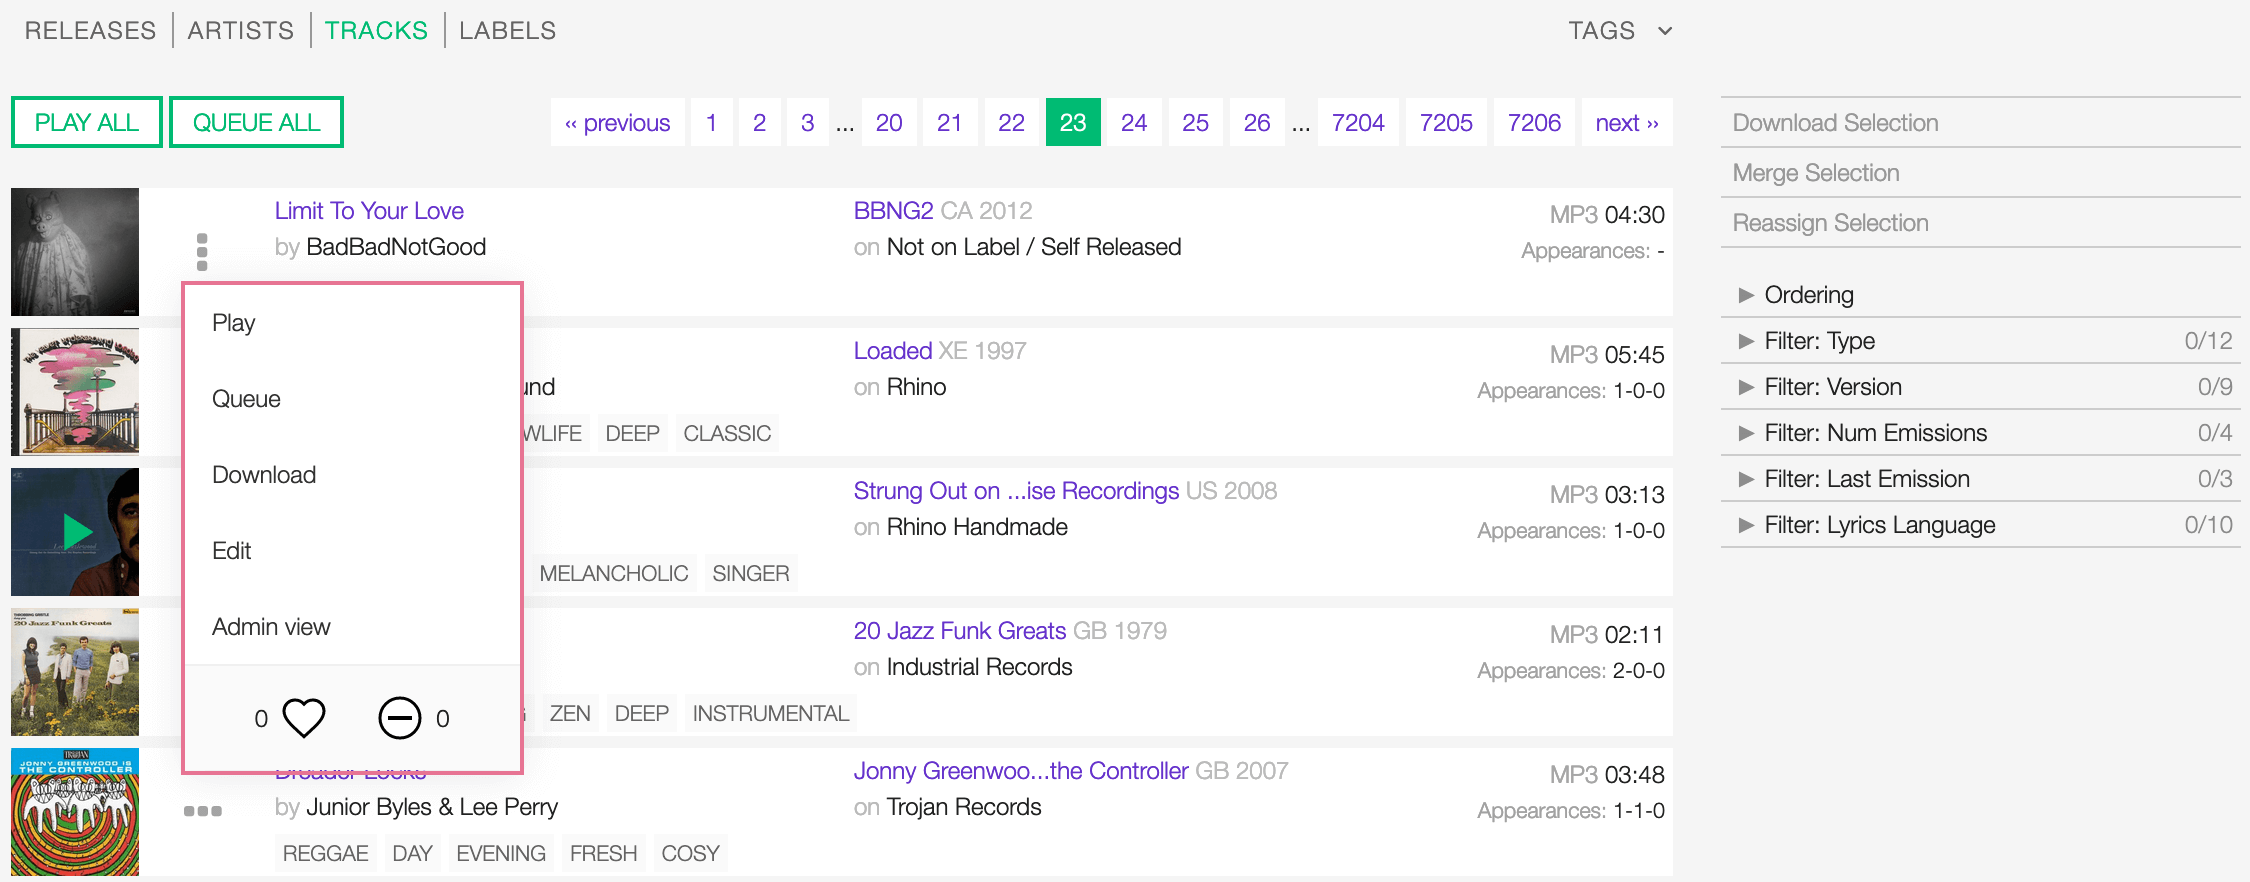Image resolution: width=2250 pixels, height=882 pixels.
Task: Open the TAGS dropdown
Action: pos(1620,31)
